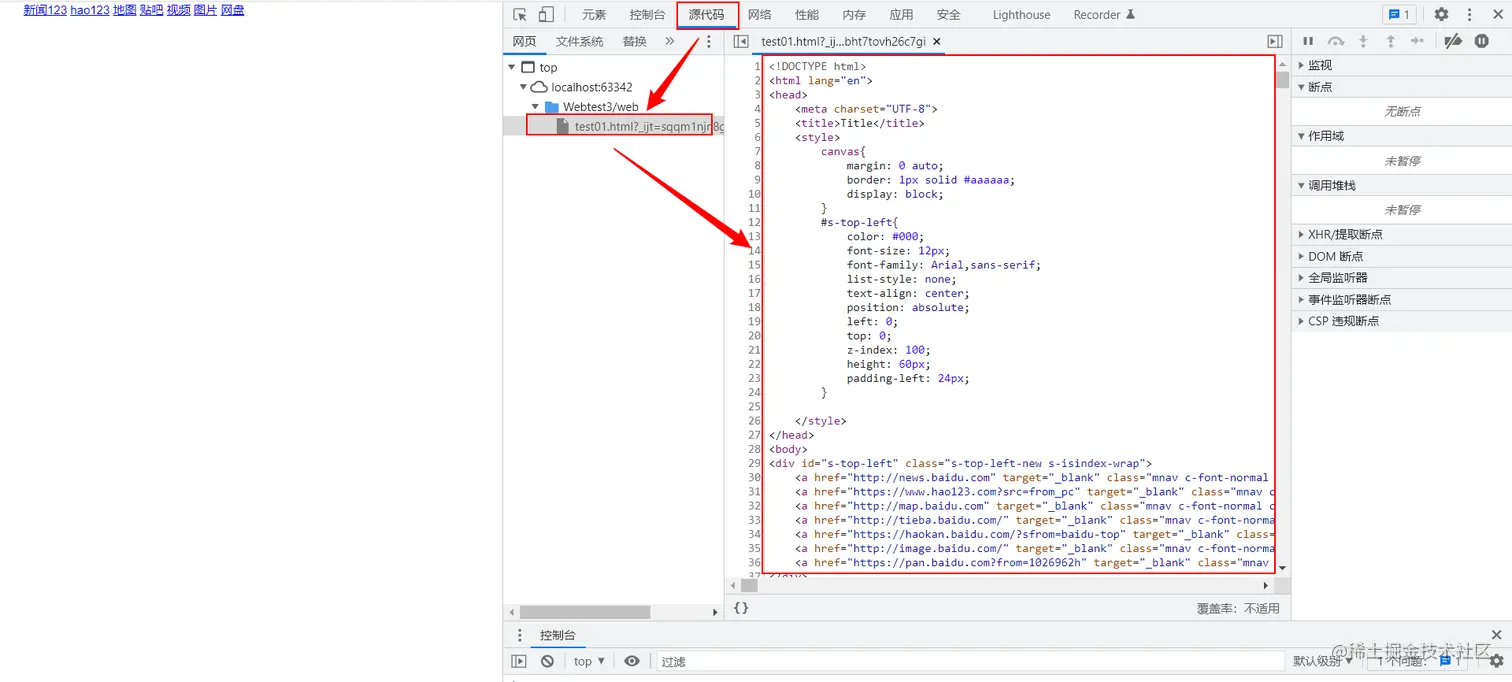
Task: Switch to the 控制台 tab in top bar
Action: [647, 15]
